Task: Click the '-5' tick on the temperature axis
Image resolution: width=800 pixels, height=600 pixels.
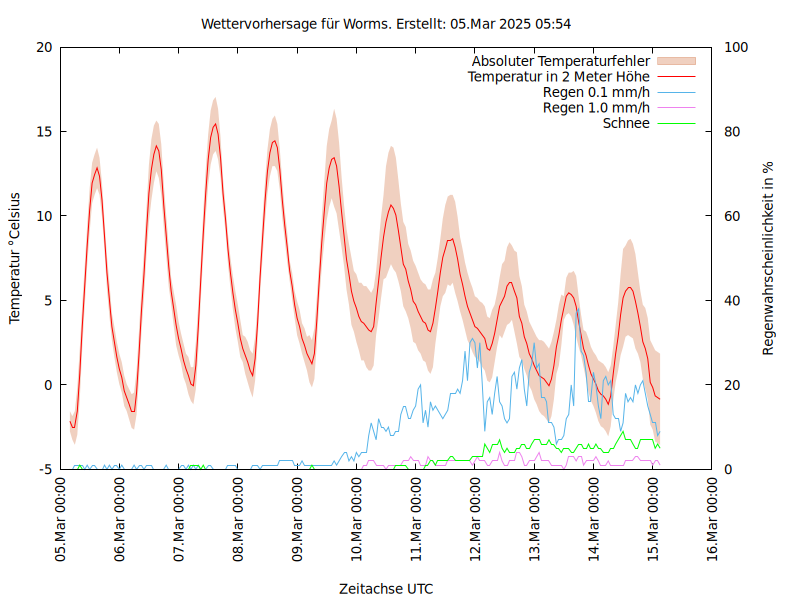Action: pyautogui.click(x=45, y=469)
